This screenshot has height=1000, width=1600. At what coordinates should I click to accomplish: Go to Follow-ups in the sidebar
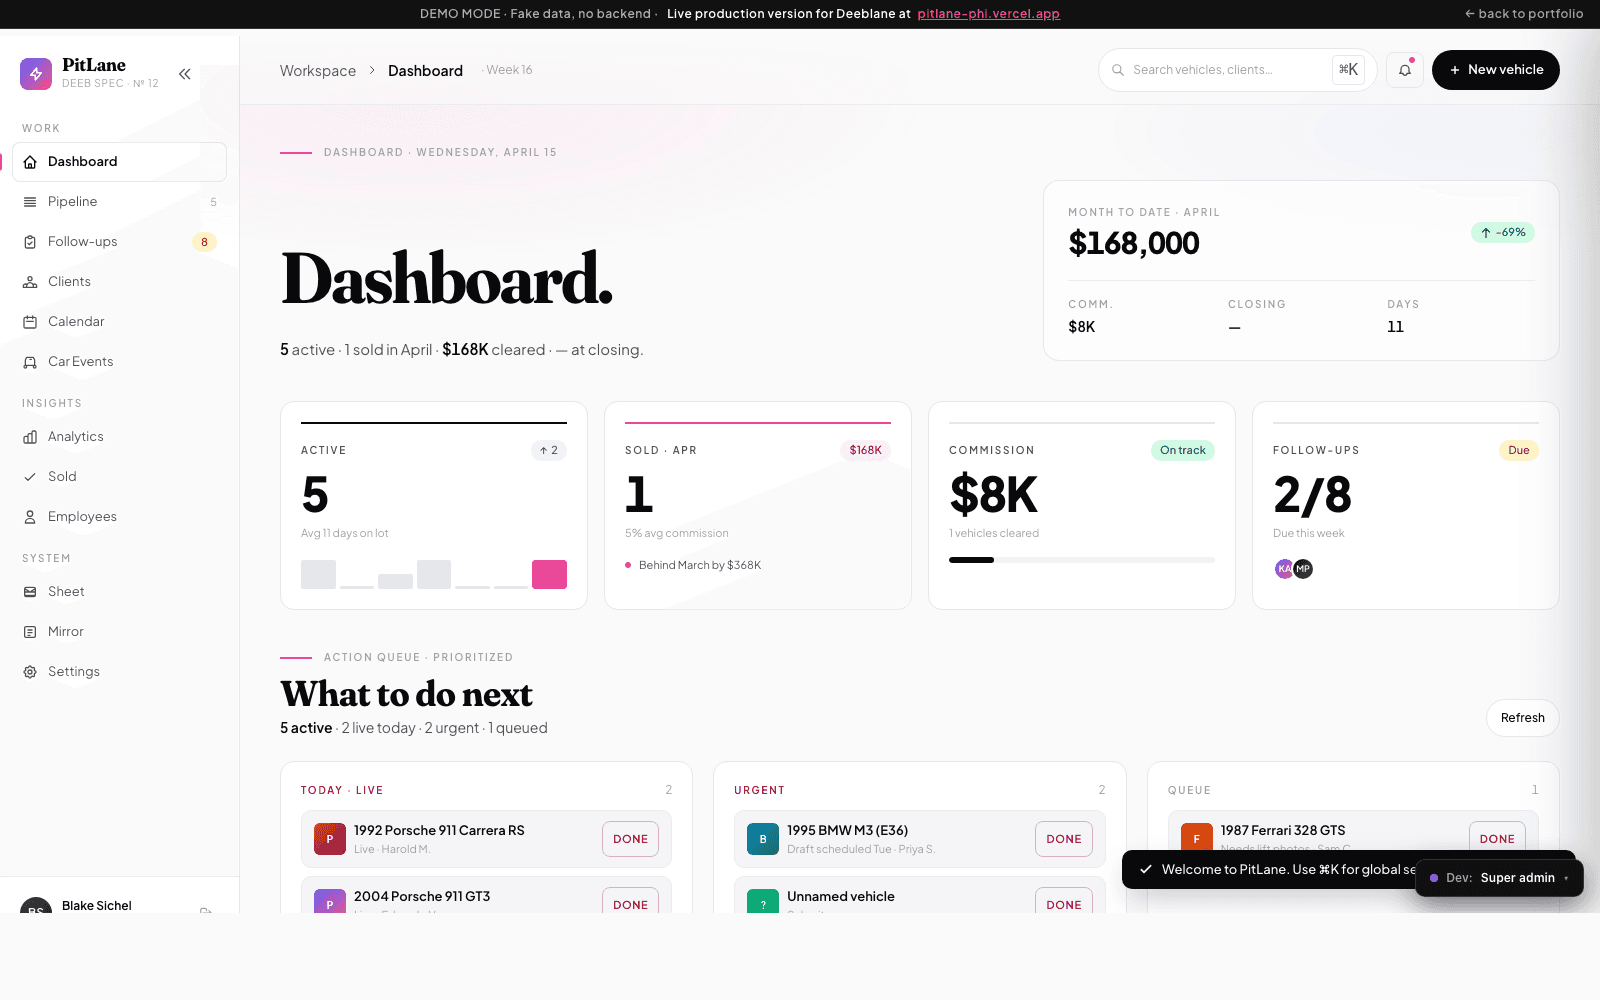pyautogui.click(x=82, y=242)
